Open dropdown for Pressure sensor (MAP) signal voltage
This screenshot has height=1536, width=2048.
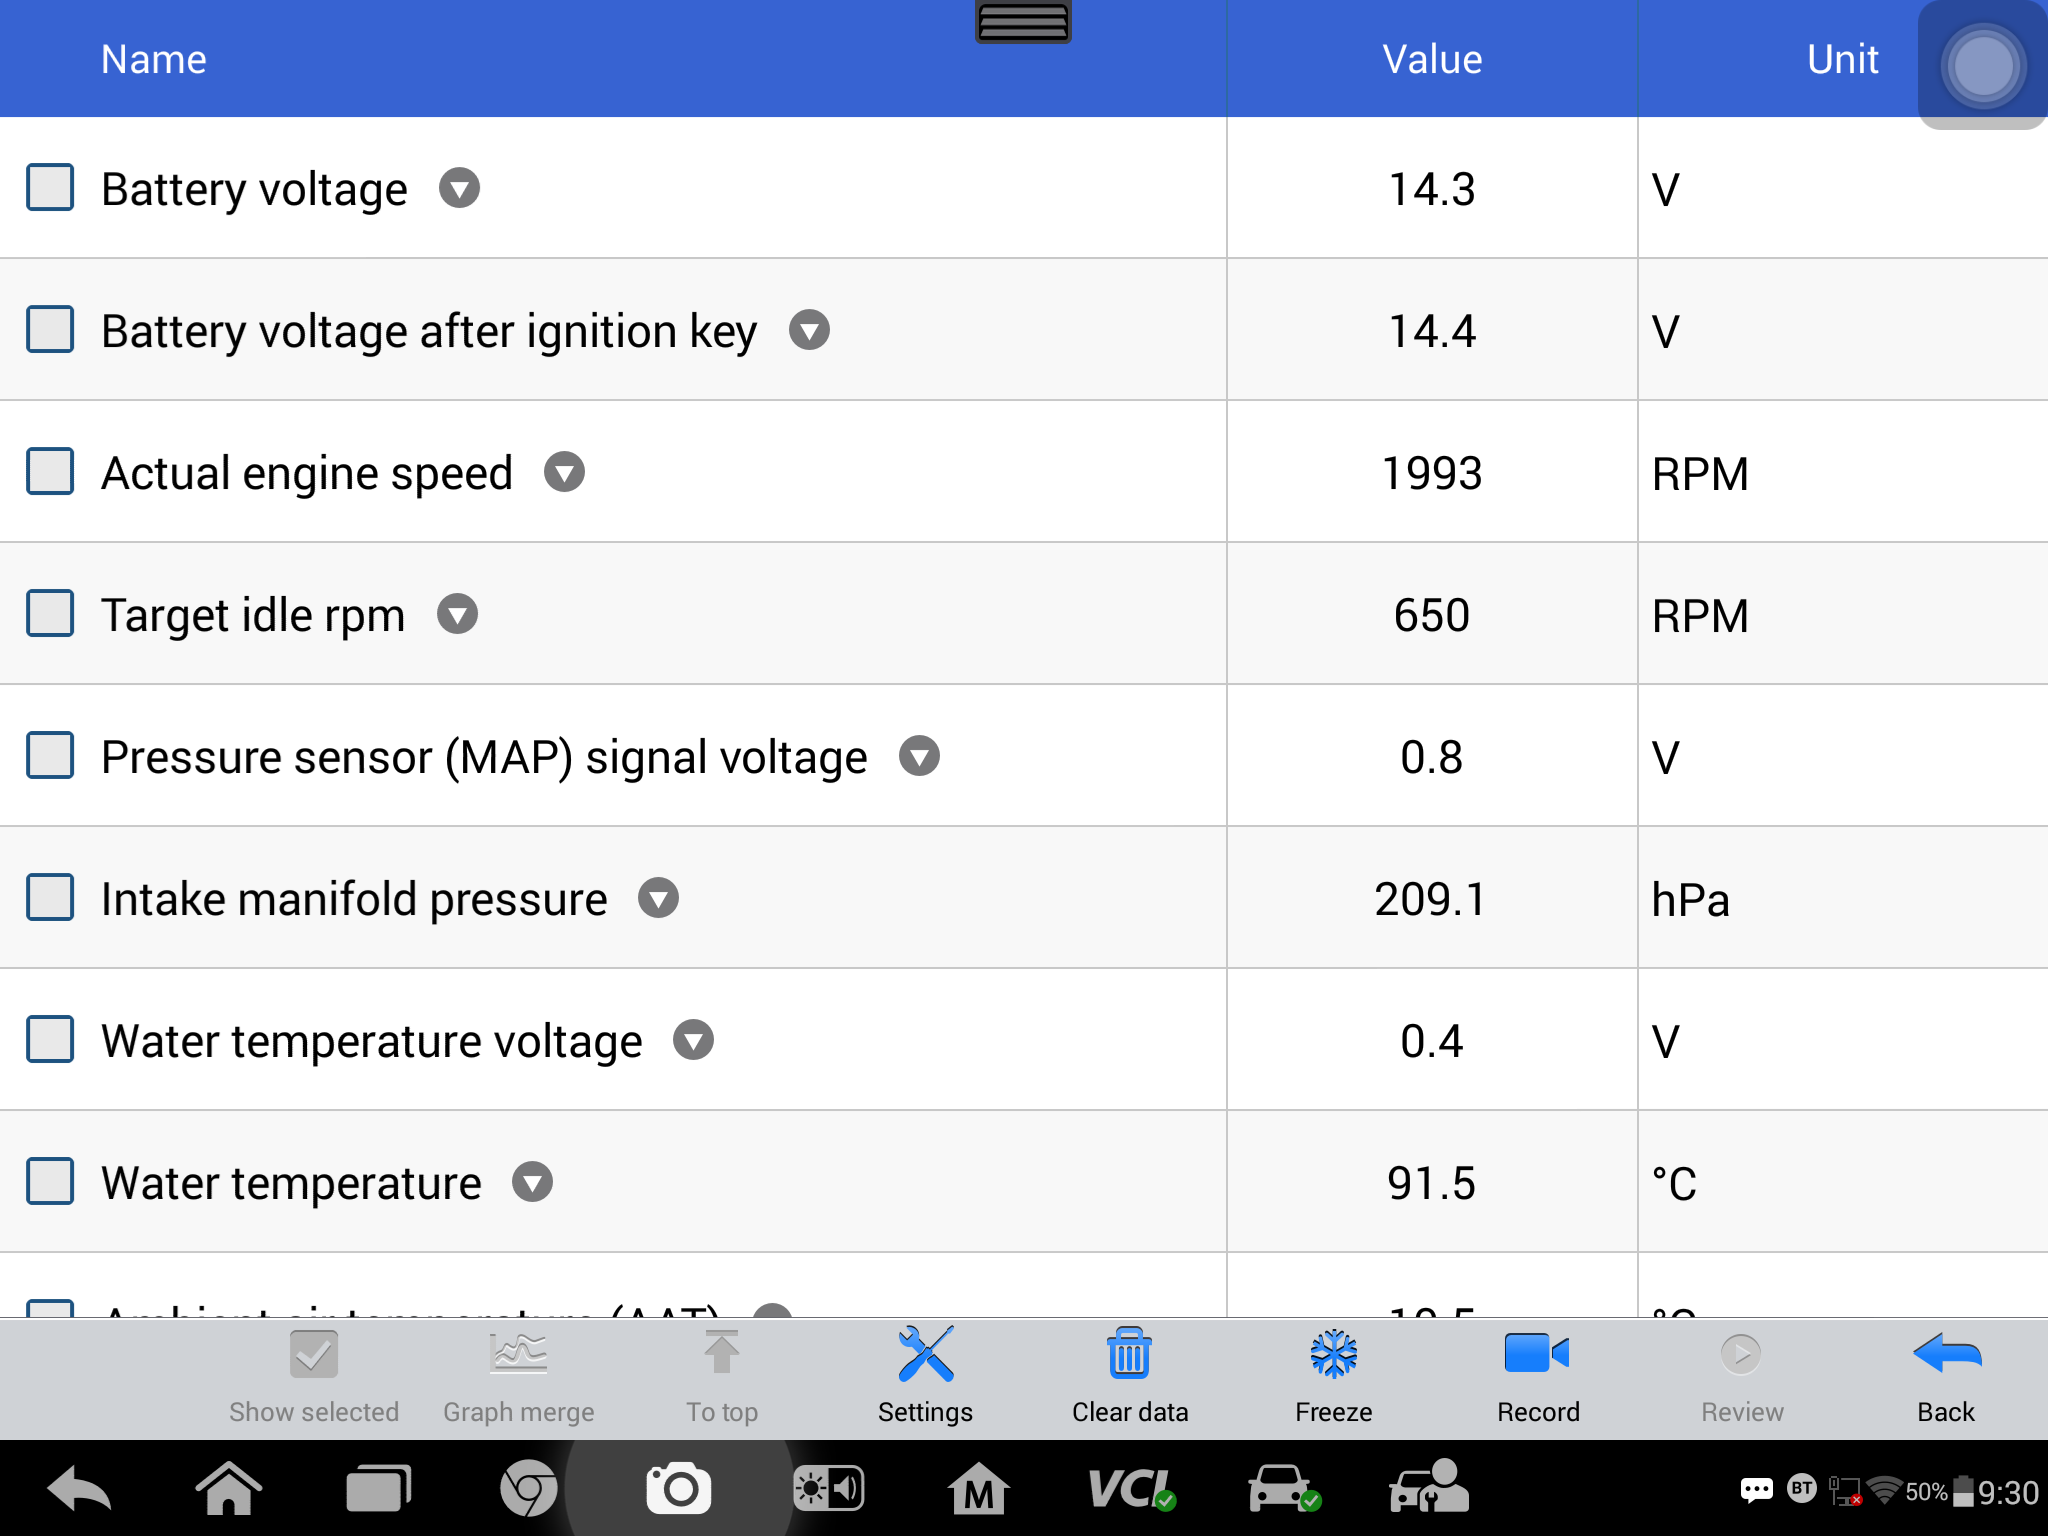point(920,756)
